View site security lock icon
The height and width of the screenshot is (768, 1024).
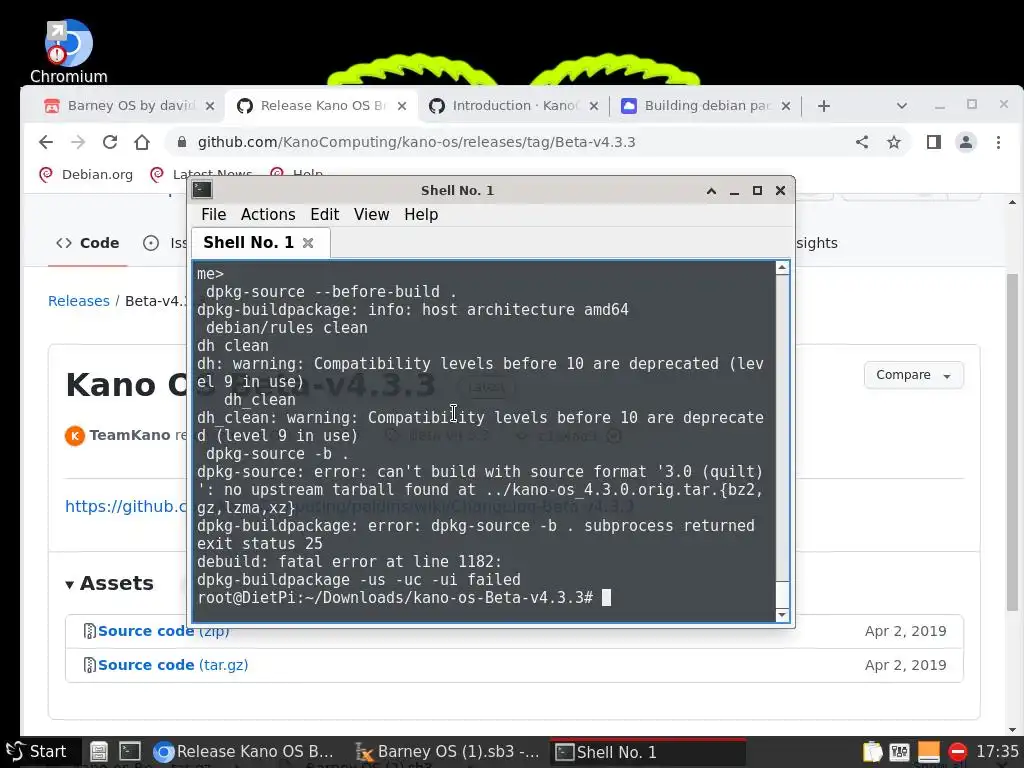(x=182, y=142)
